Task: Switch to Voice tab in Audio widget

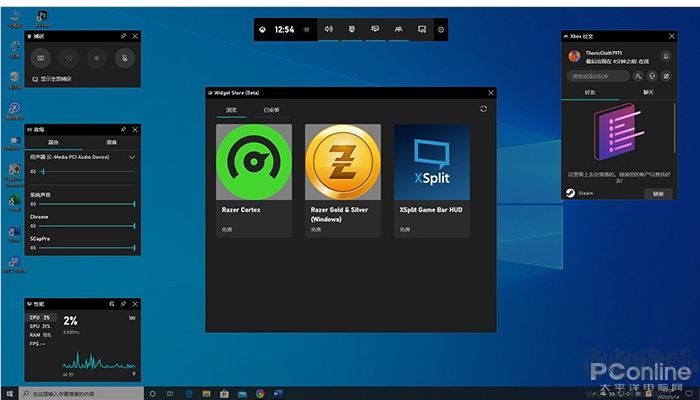Action: (112, 142)
